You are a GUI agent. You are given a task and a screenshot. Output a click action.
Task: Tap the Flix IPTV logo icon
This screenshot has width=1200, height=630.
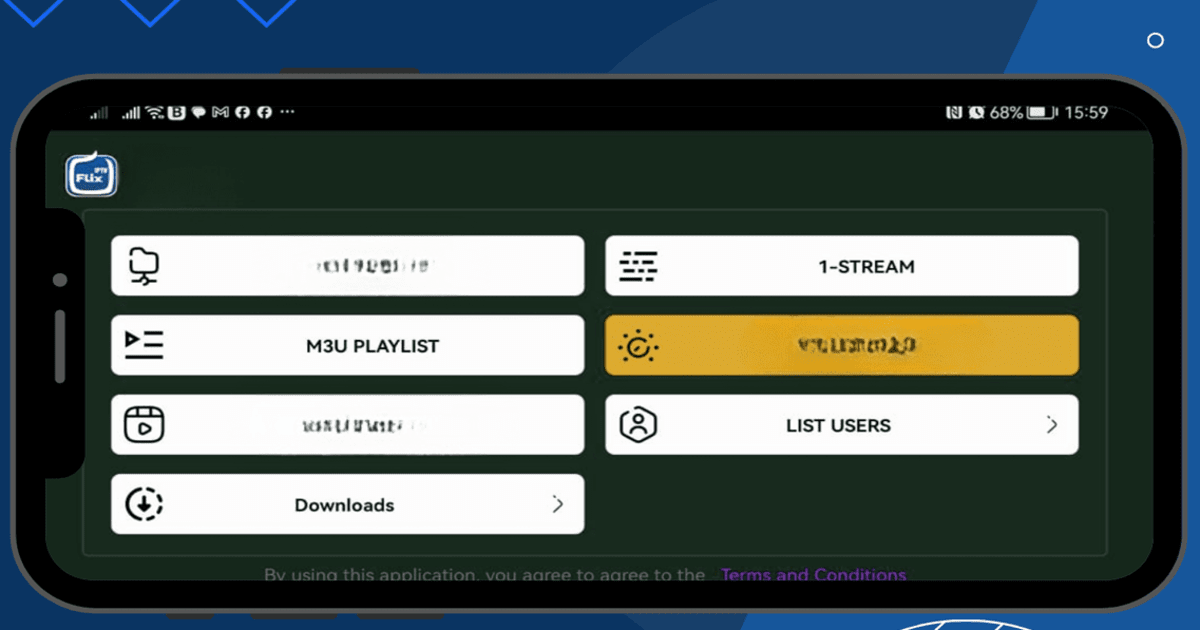point(92,174)
